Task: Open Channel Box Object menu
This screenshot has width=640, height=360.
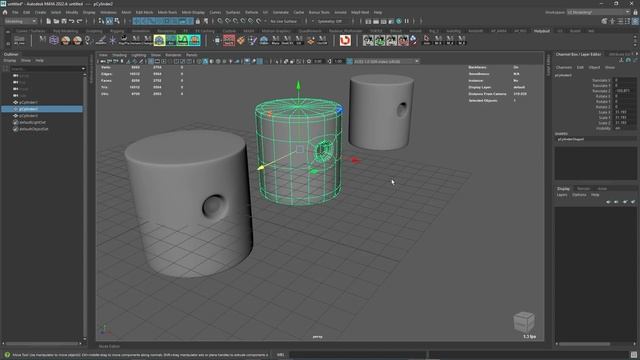Action: pos(594,67)
